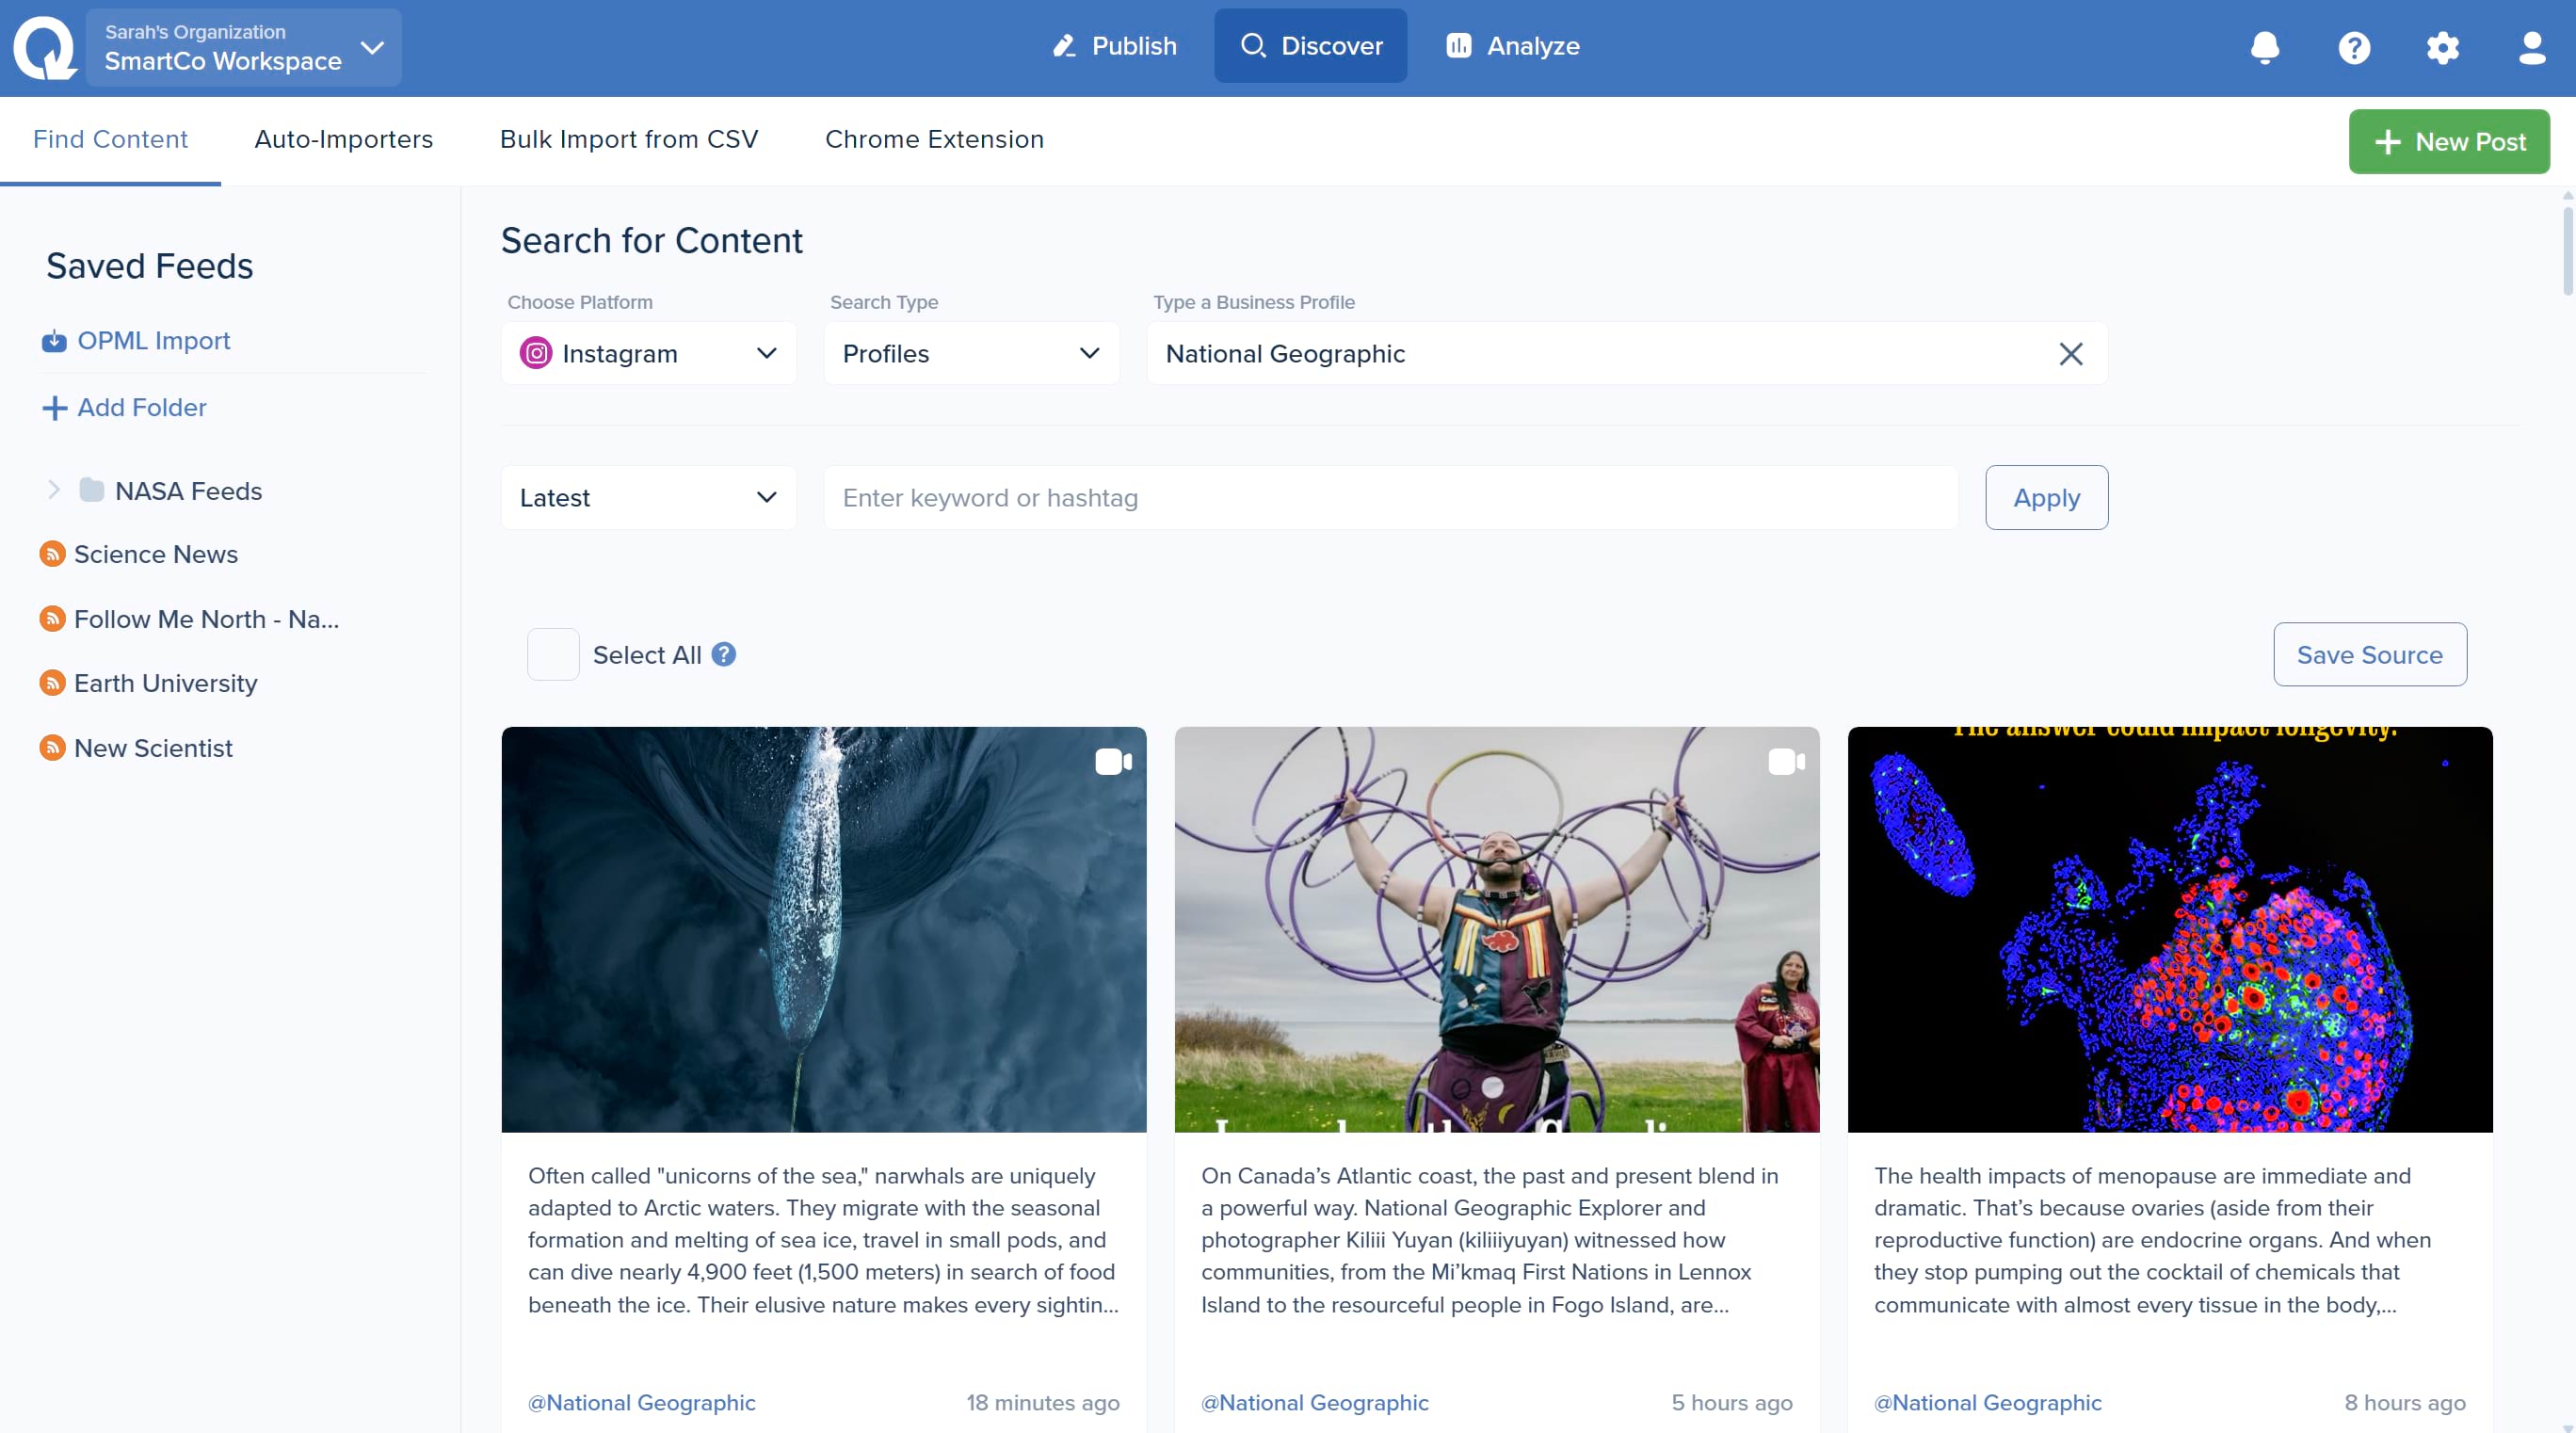This screenshot has width=2576, height=1433.
Task: Clear the National Geographic profile field
Action: tap(2070, 354)
